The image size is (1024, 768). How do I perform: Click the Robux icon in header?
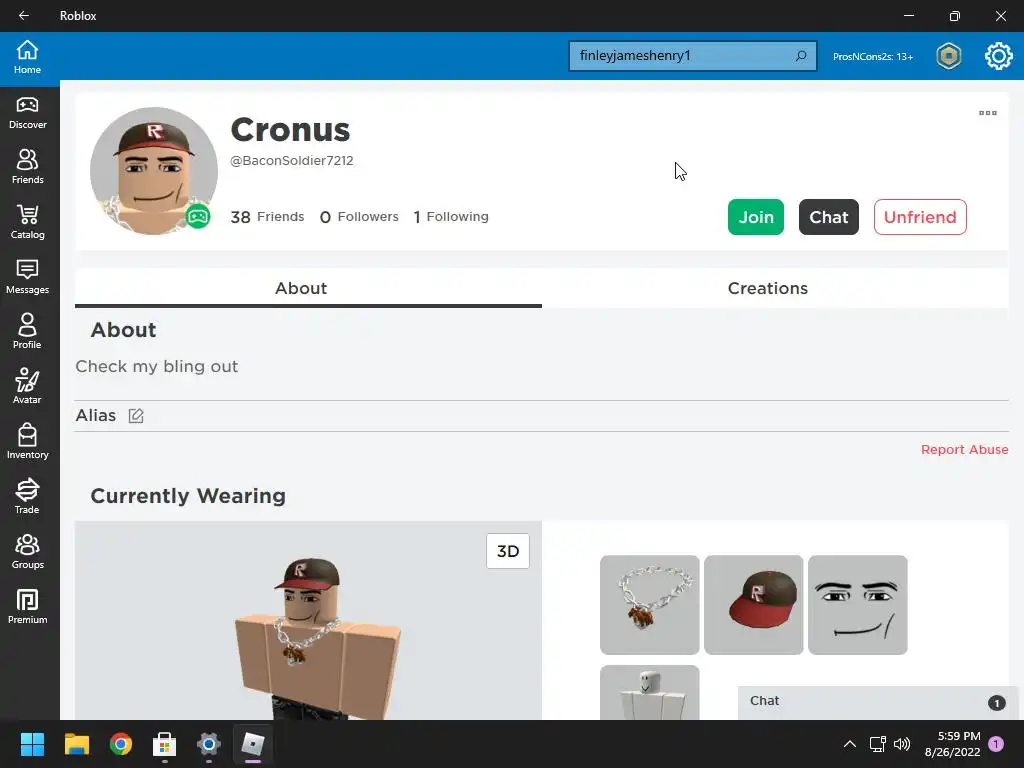(x=949, y=56)
